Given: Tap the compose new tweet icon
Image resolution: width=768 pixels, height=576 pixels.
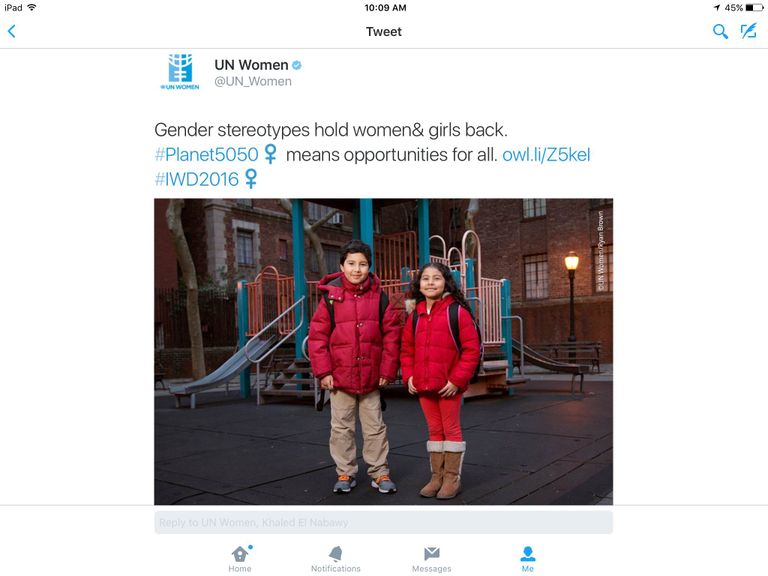Looking at the screenshot, I should pyautogui.click(x=748, y=32).
